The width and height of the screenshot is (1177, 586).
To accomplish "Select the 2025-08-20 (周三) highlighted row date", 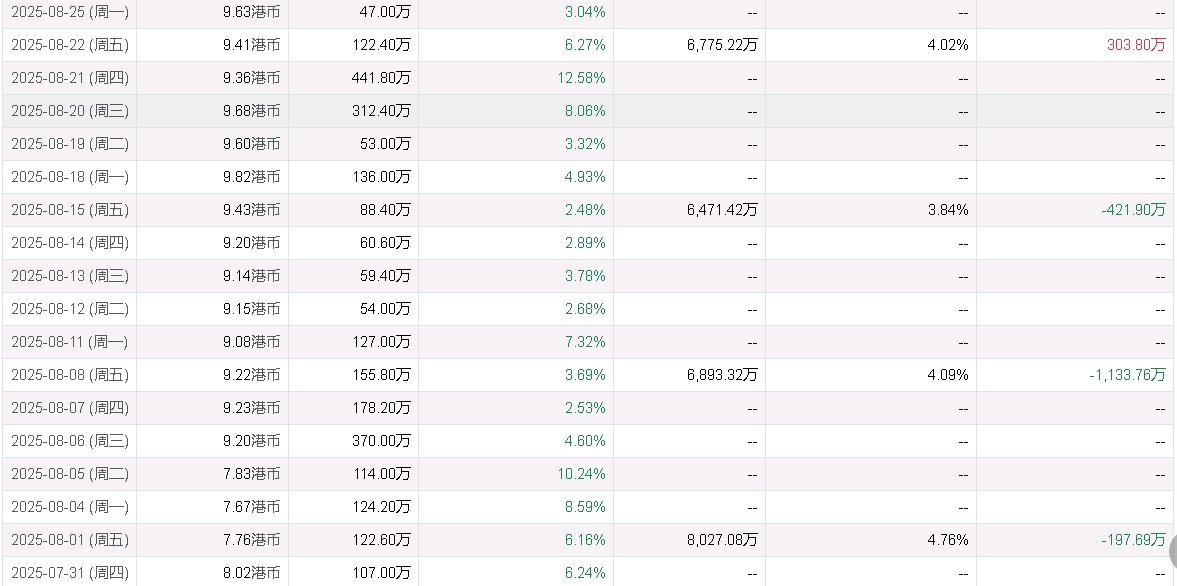I will 70,111.
